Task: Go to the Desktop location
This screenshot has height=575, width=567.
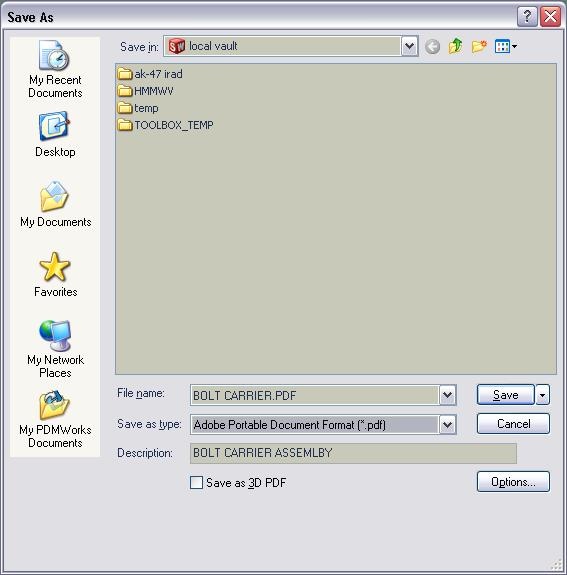Action: (55, 134)
